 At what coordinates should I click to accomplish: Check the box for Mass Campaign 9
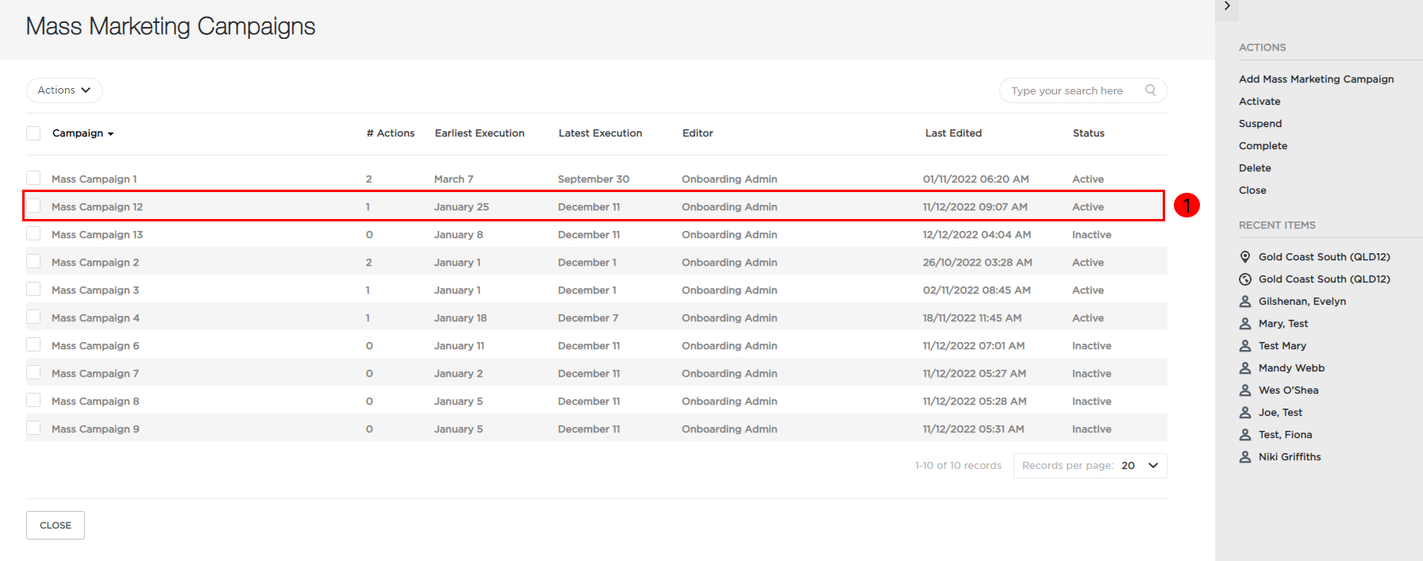pos(33,428)
